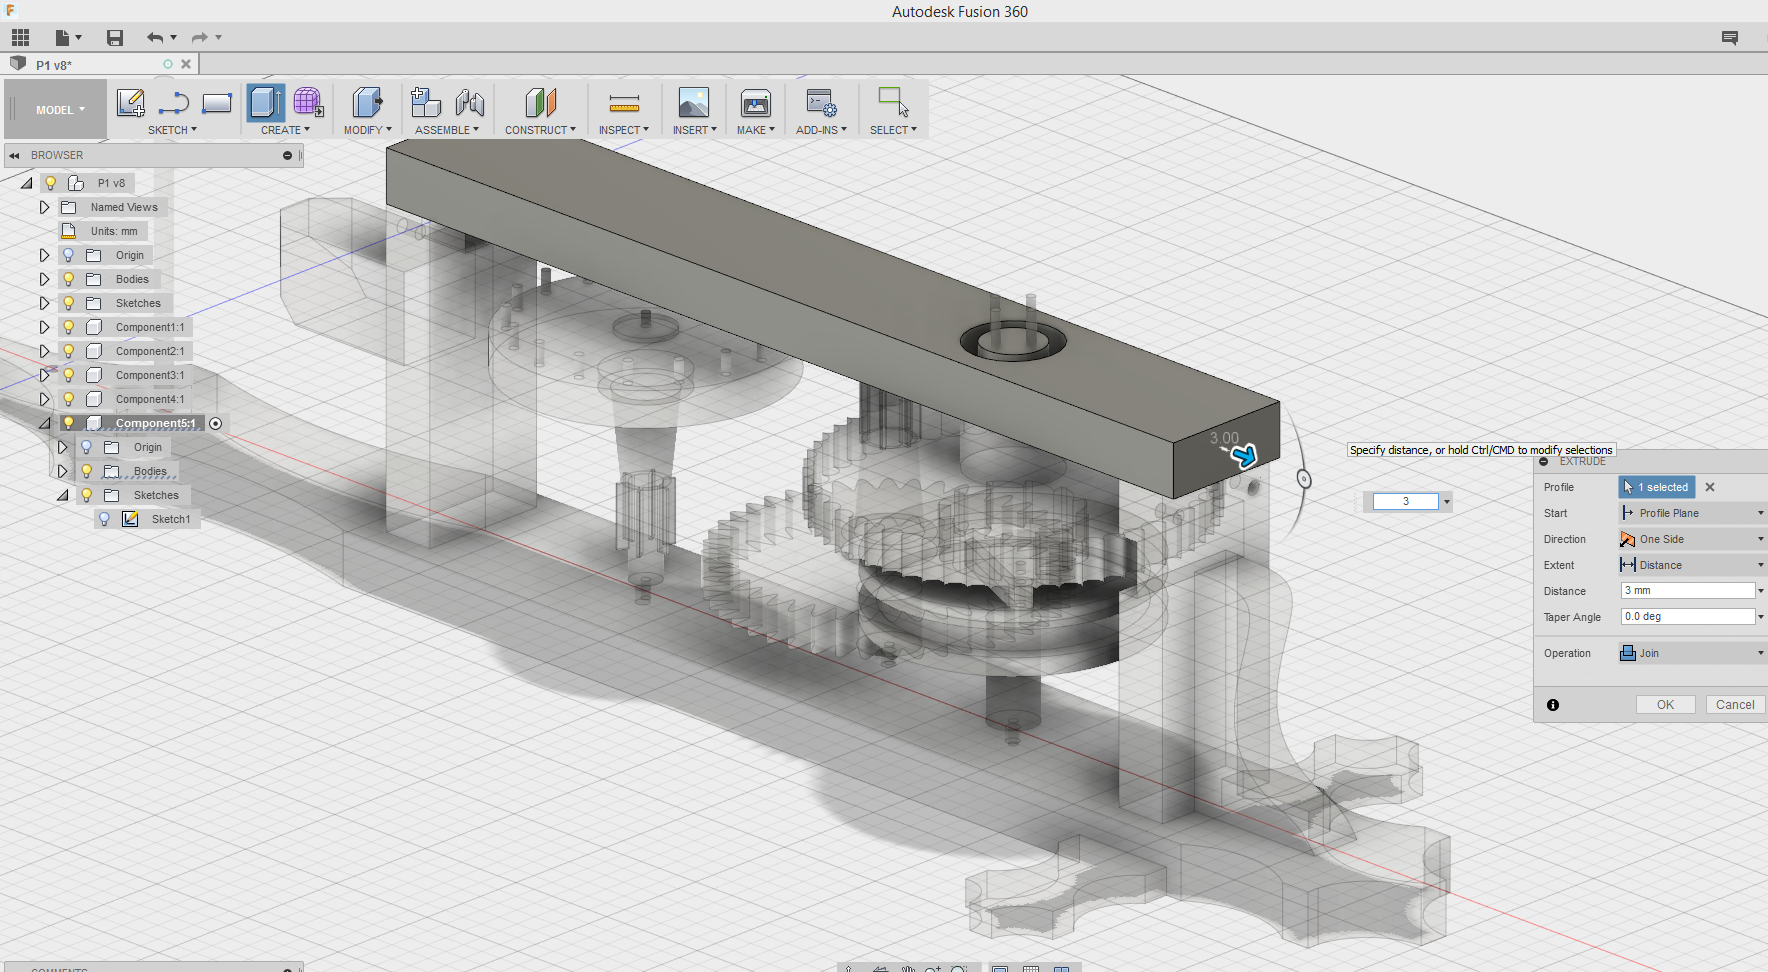This screenshot has height=972, width=1768.
Task: Open the Extent dropdown showing Distance
Action: pos(1692,565)
